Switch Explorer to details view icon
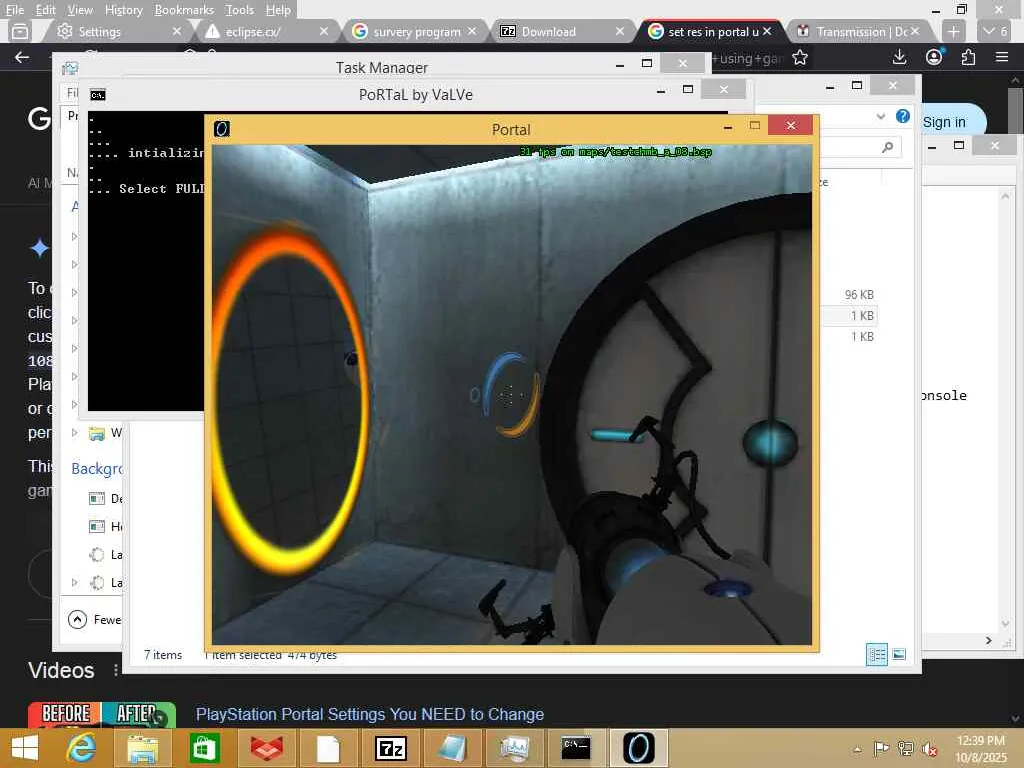The height and width of the screenshot is (768, 1024). (x=876, y=654)
